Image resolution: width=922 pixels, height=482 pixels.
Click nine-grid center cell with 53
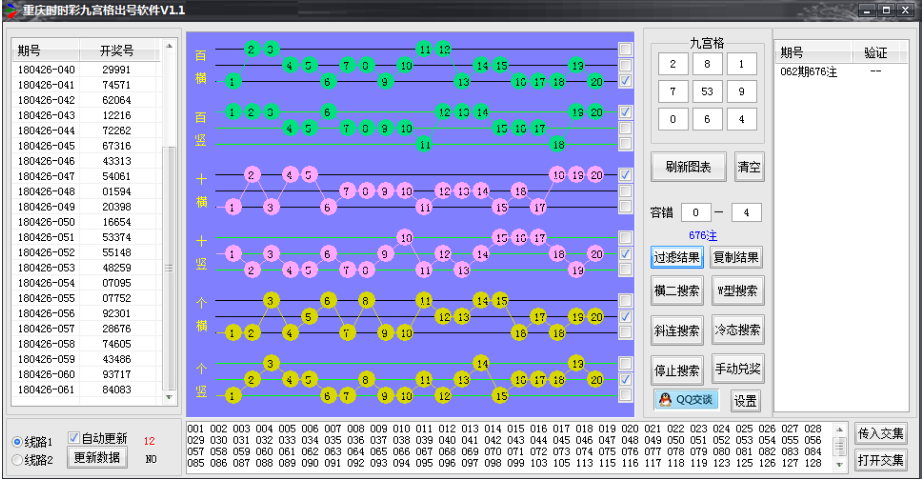click(x=707, y=92)
